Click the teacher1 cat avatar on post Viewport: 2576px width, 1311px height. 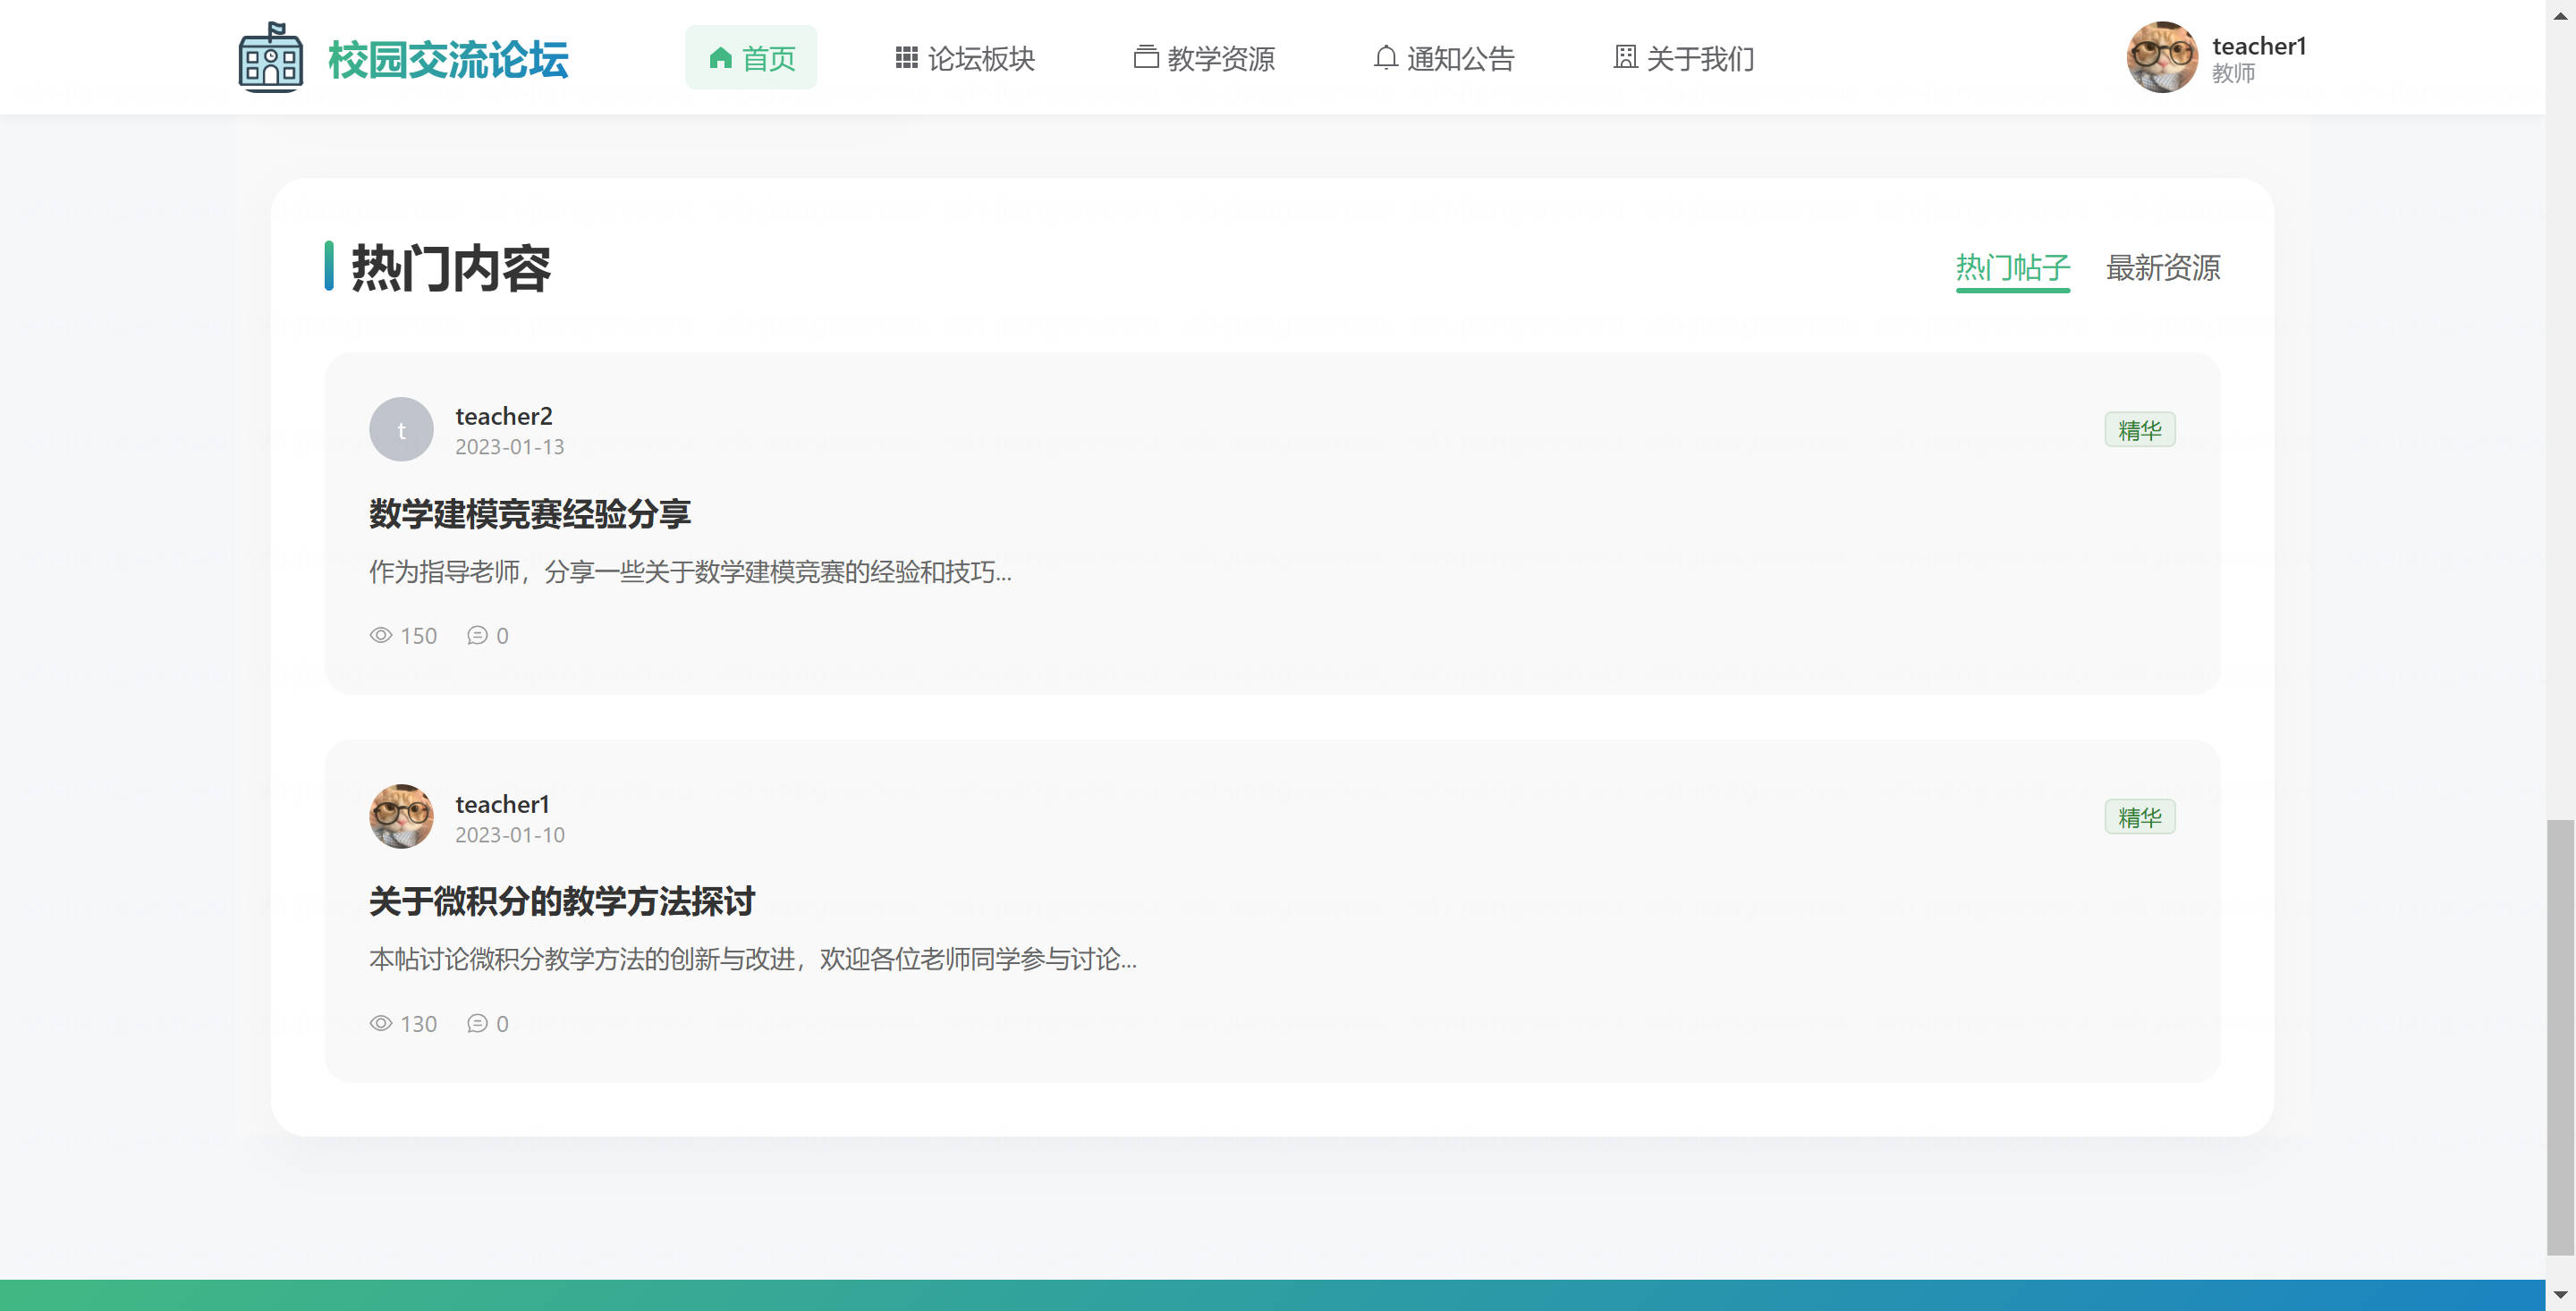401,817
